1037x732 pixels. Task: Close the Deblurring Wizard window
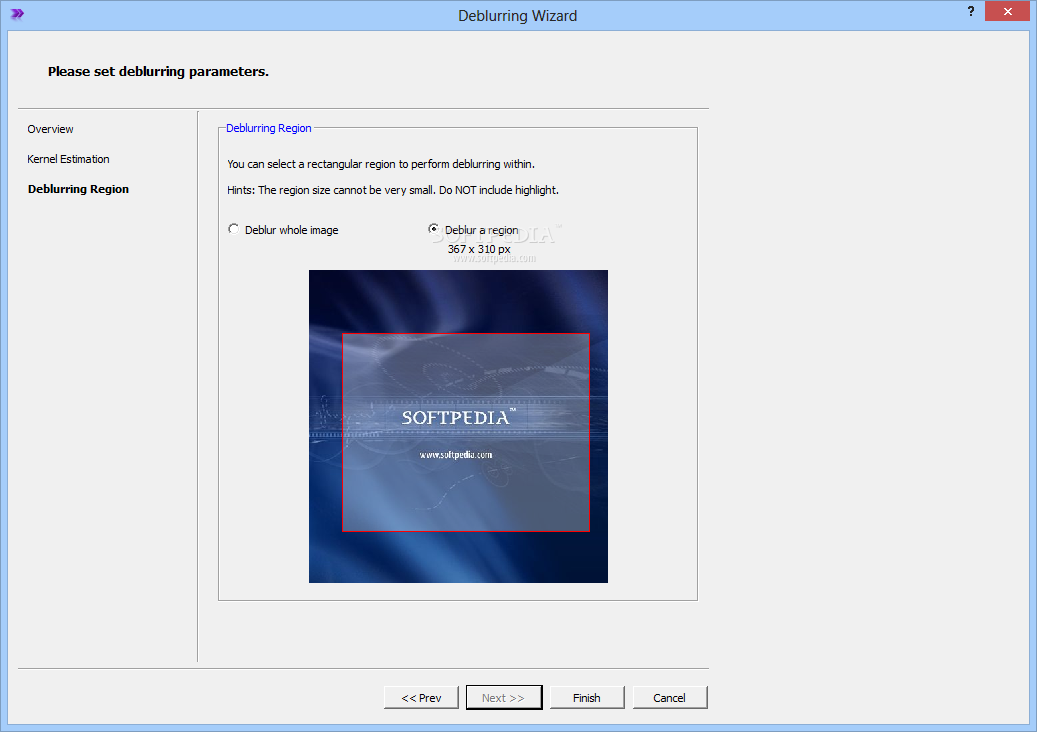click(x=1007, y=11)
